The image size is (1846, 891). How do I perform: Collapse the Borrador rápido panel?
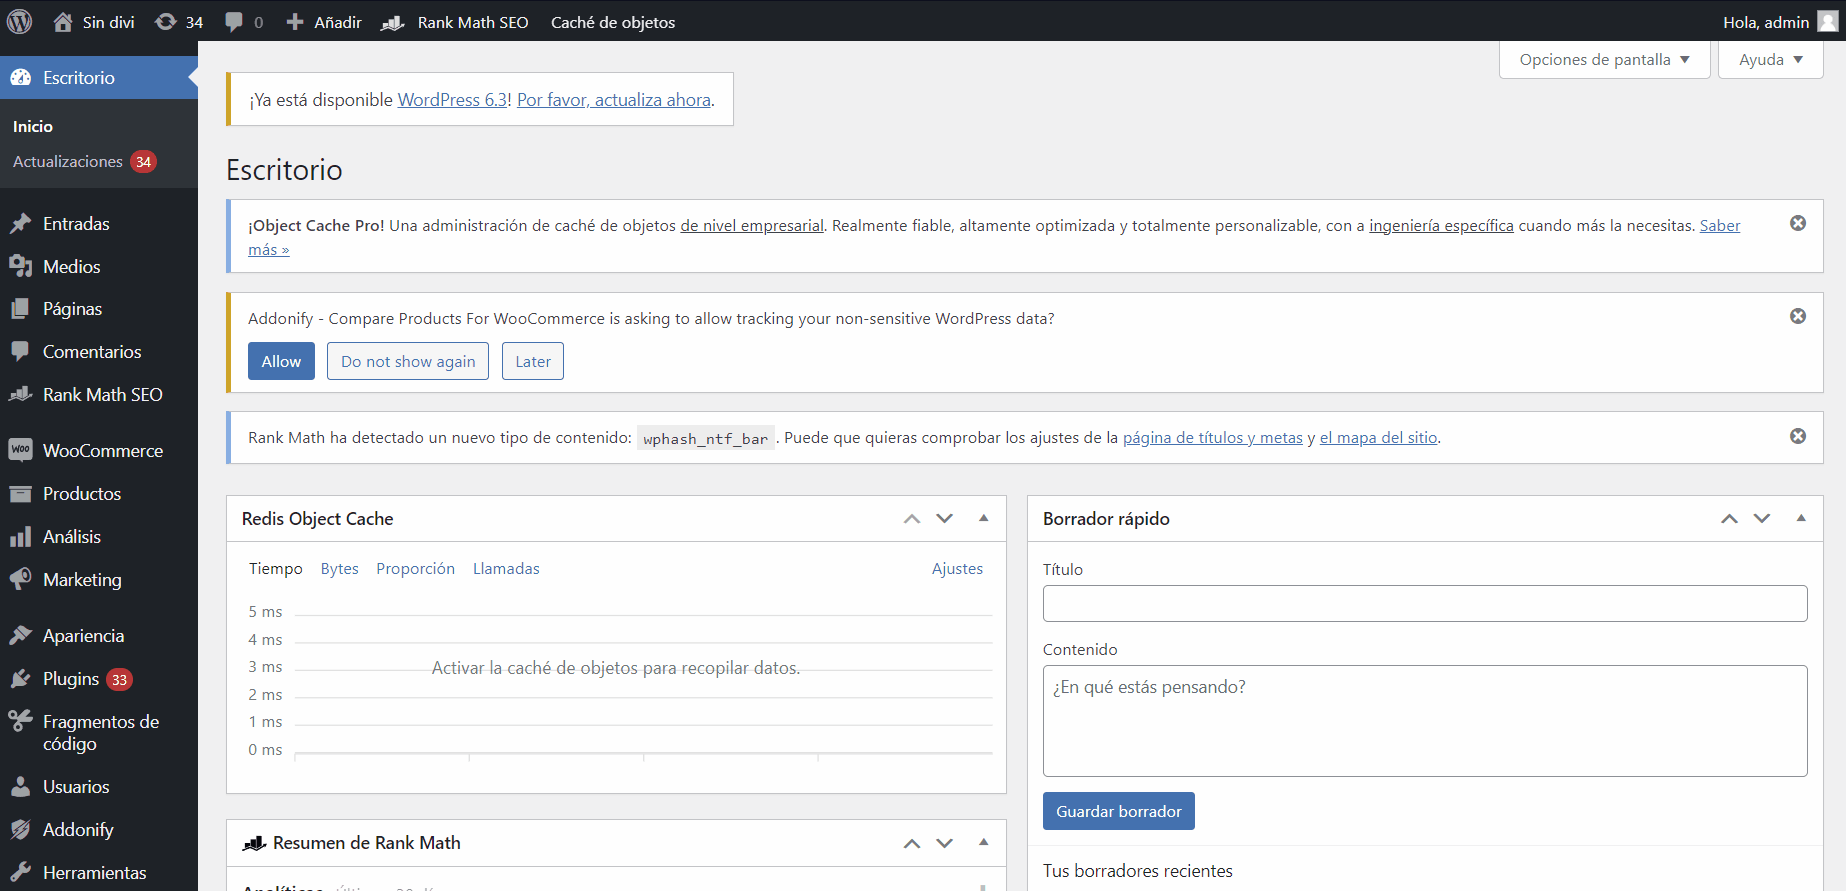tap(1800, 518)
